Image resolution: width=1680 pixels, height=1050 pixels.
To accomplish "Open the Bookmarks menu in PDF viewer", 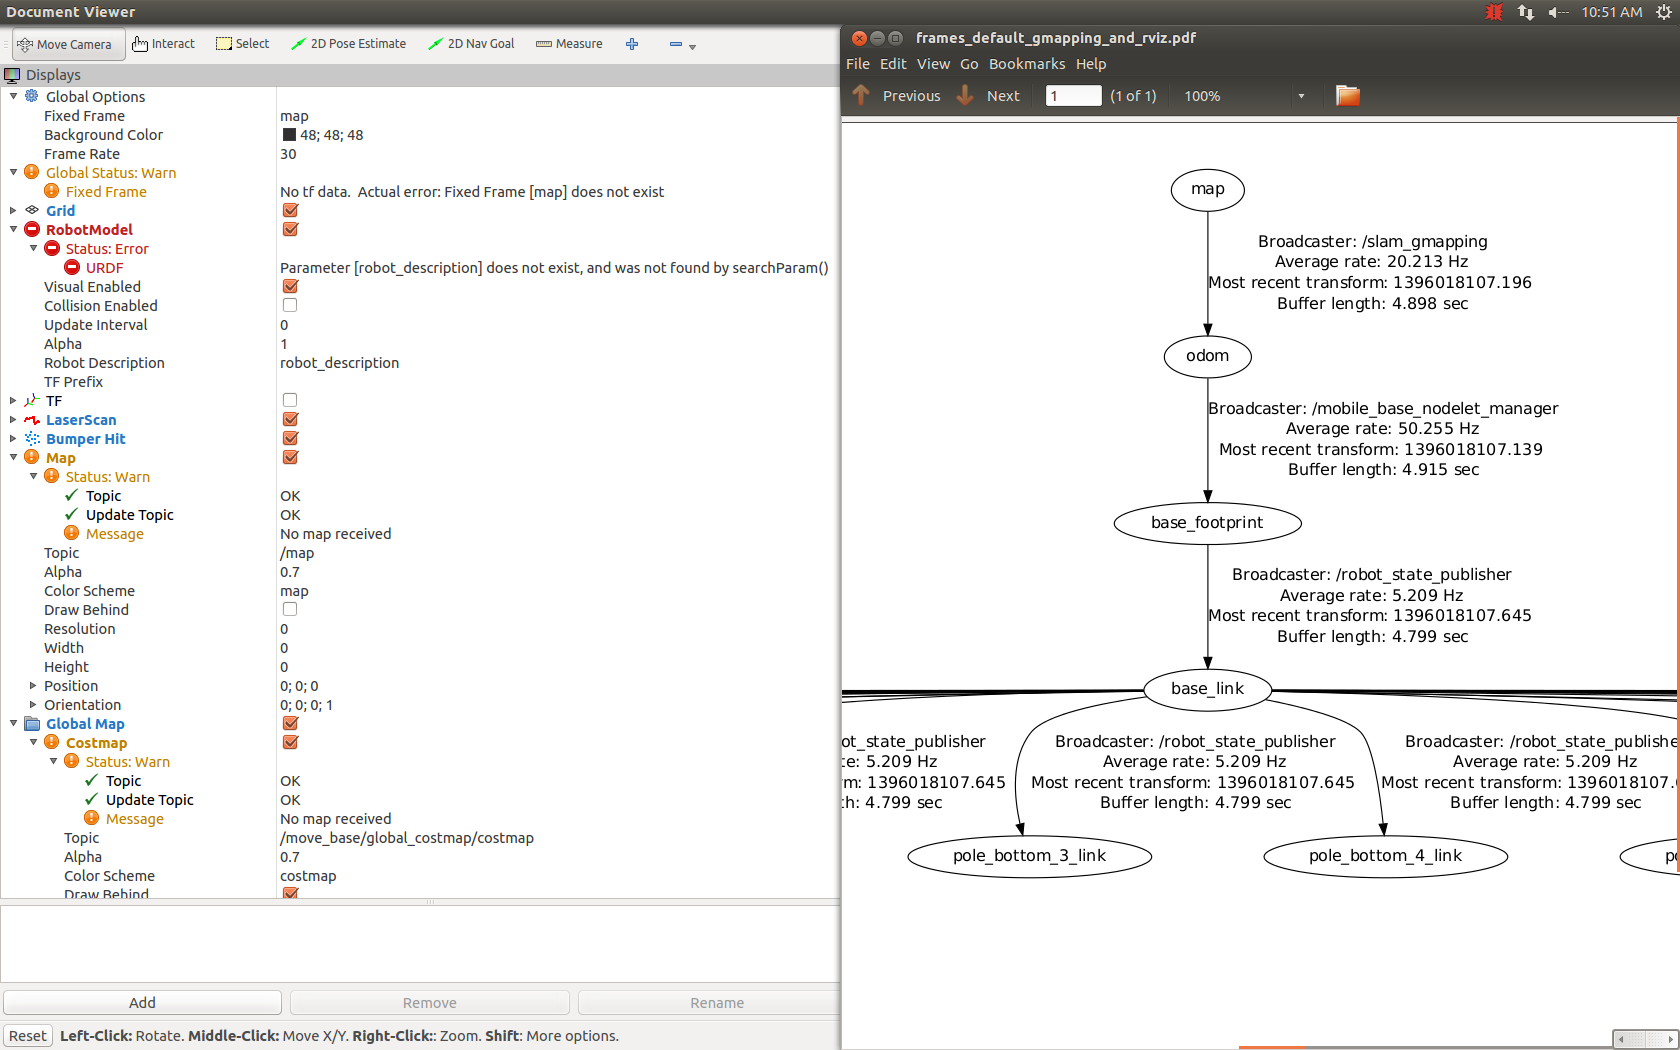I will (1027, 64).
